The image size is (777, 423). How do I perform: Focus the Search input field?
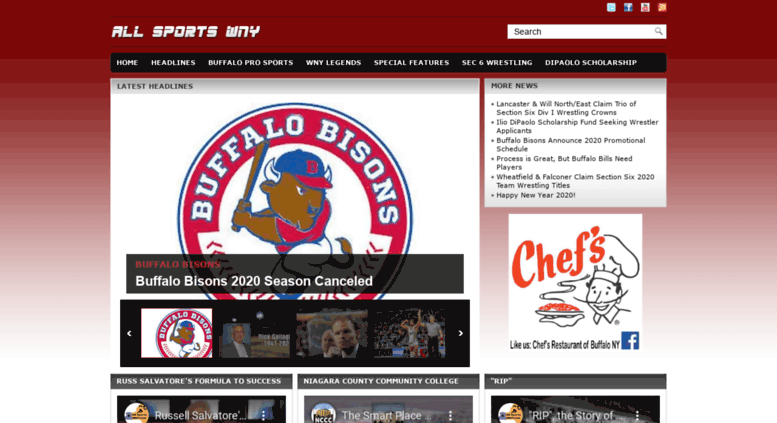point(580,31)
